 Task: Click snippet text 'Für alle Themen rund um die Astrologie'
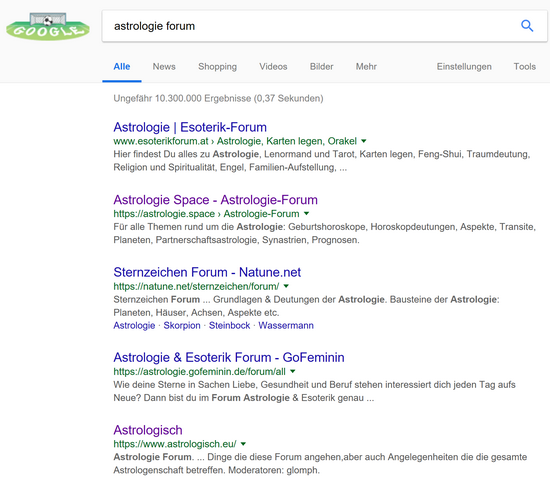[x=198, y=227]
